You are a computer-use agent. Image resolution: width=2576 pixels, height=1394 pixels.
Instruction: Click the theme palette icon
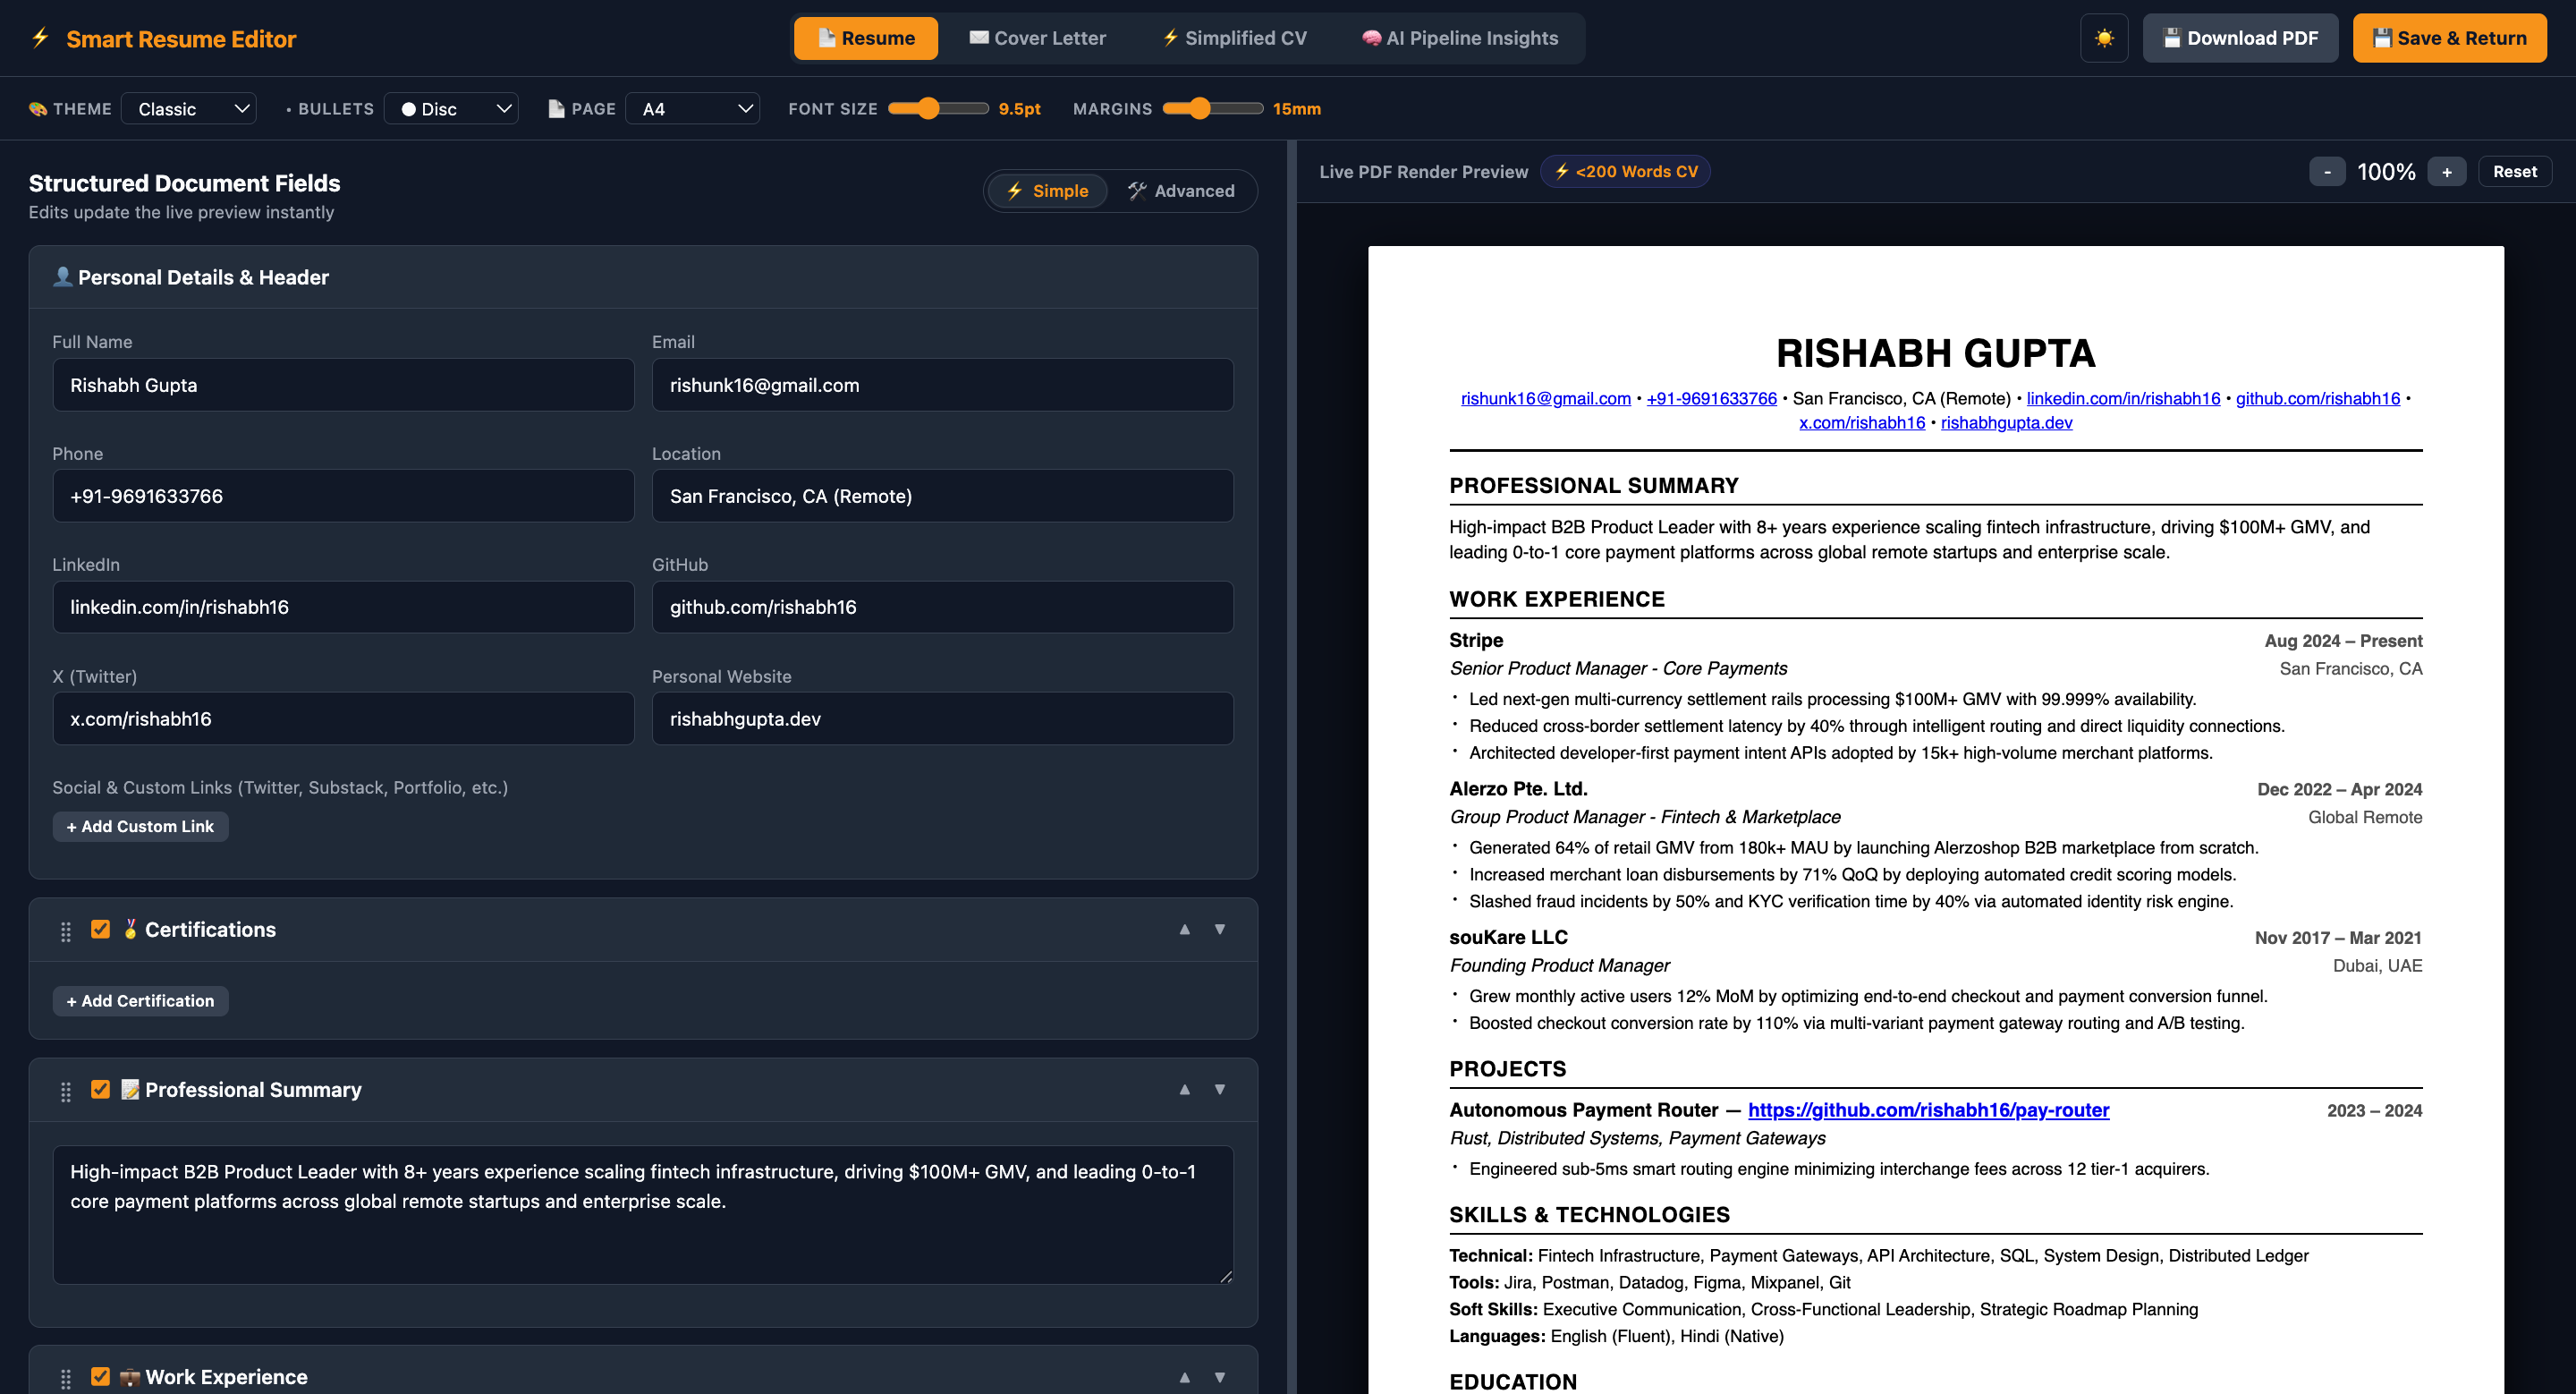tap(38, 109)
